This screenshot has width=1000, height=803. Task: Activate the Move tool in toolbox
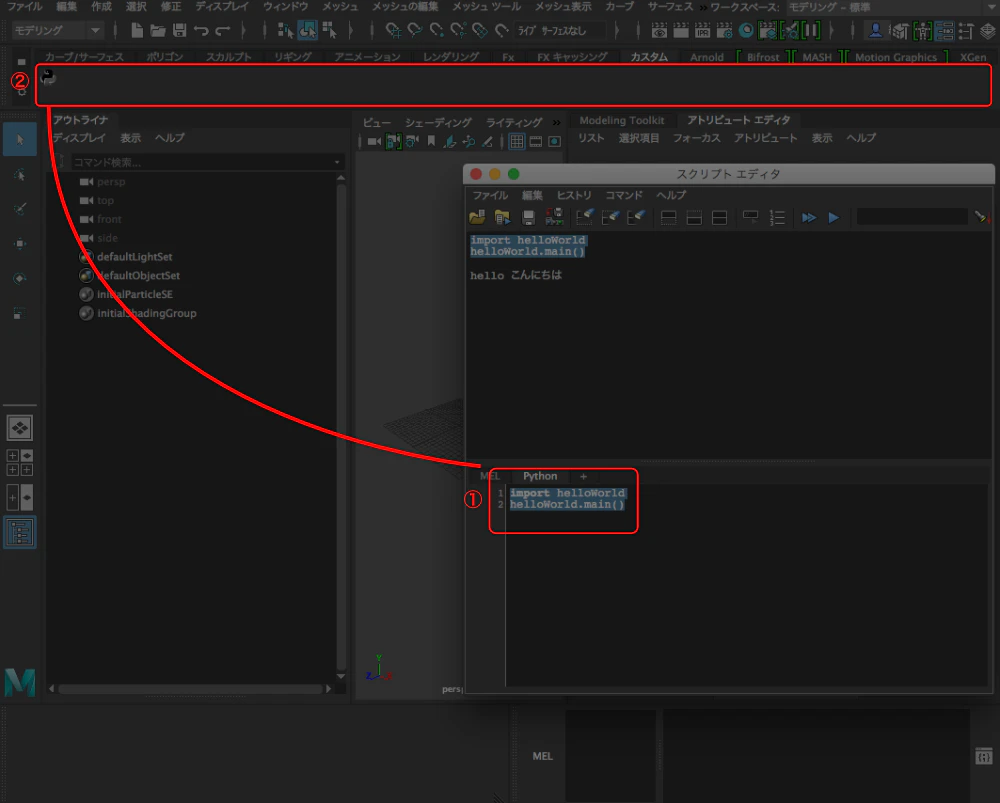(x=20, y=243)
